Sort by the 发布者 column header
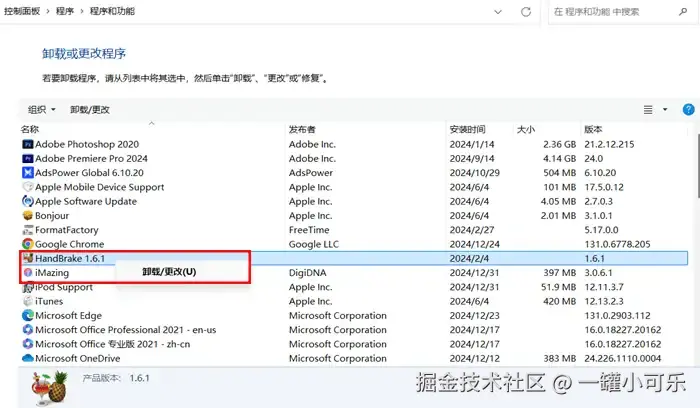 pos(302,129)
